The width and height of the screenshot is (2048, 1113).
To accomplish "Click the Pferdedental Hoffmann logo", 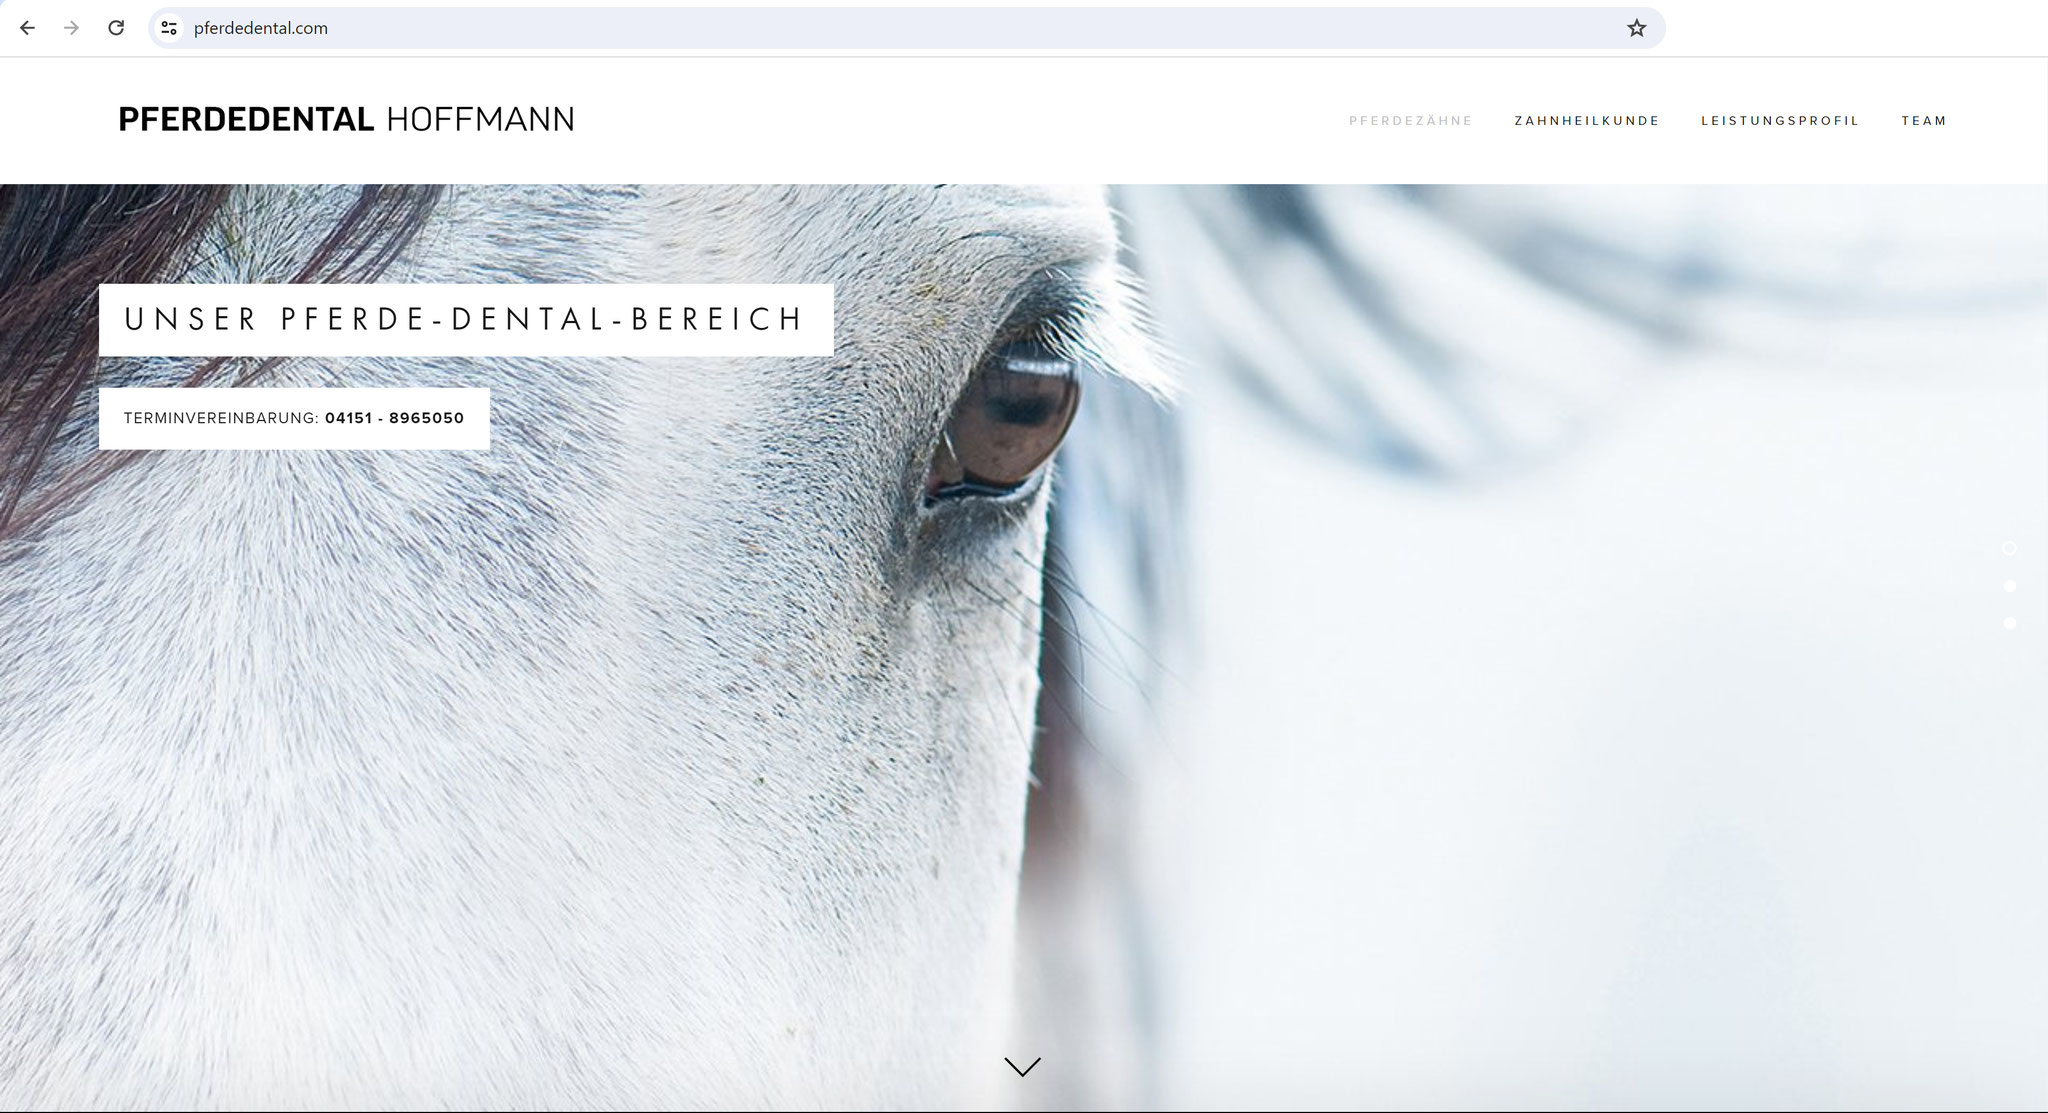I will pyautogui.click(x=346, y=120).
